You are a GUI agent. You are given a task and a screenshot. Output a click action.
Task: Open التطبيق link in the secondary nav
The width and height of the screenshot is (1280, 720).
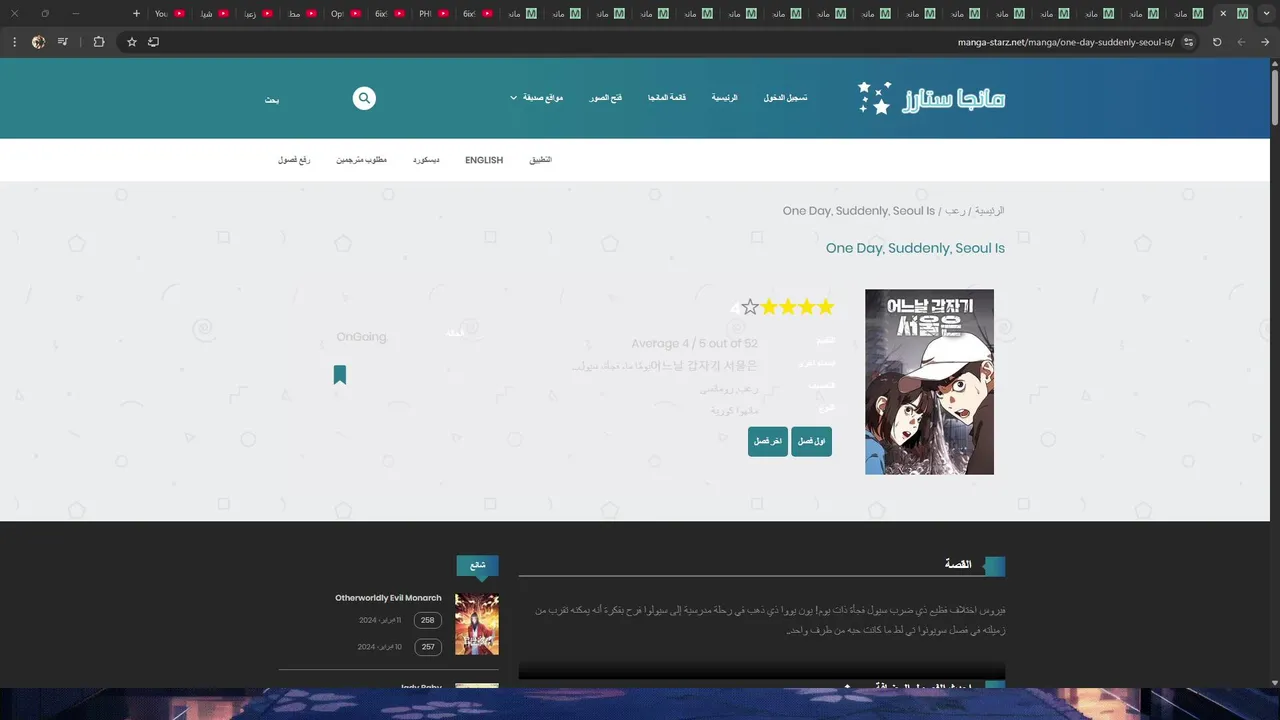(x=540, y=160)
